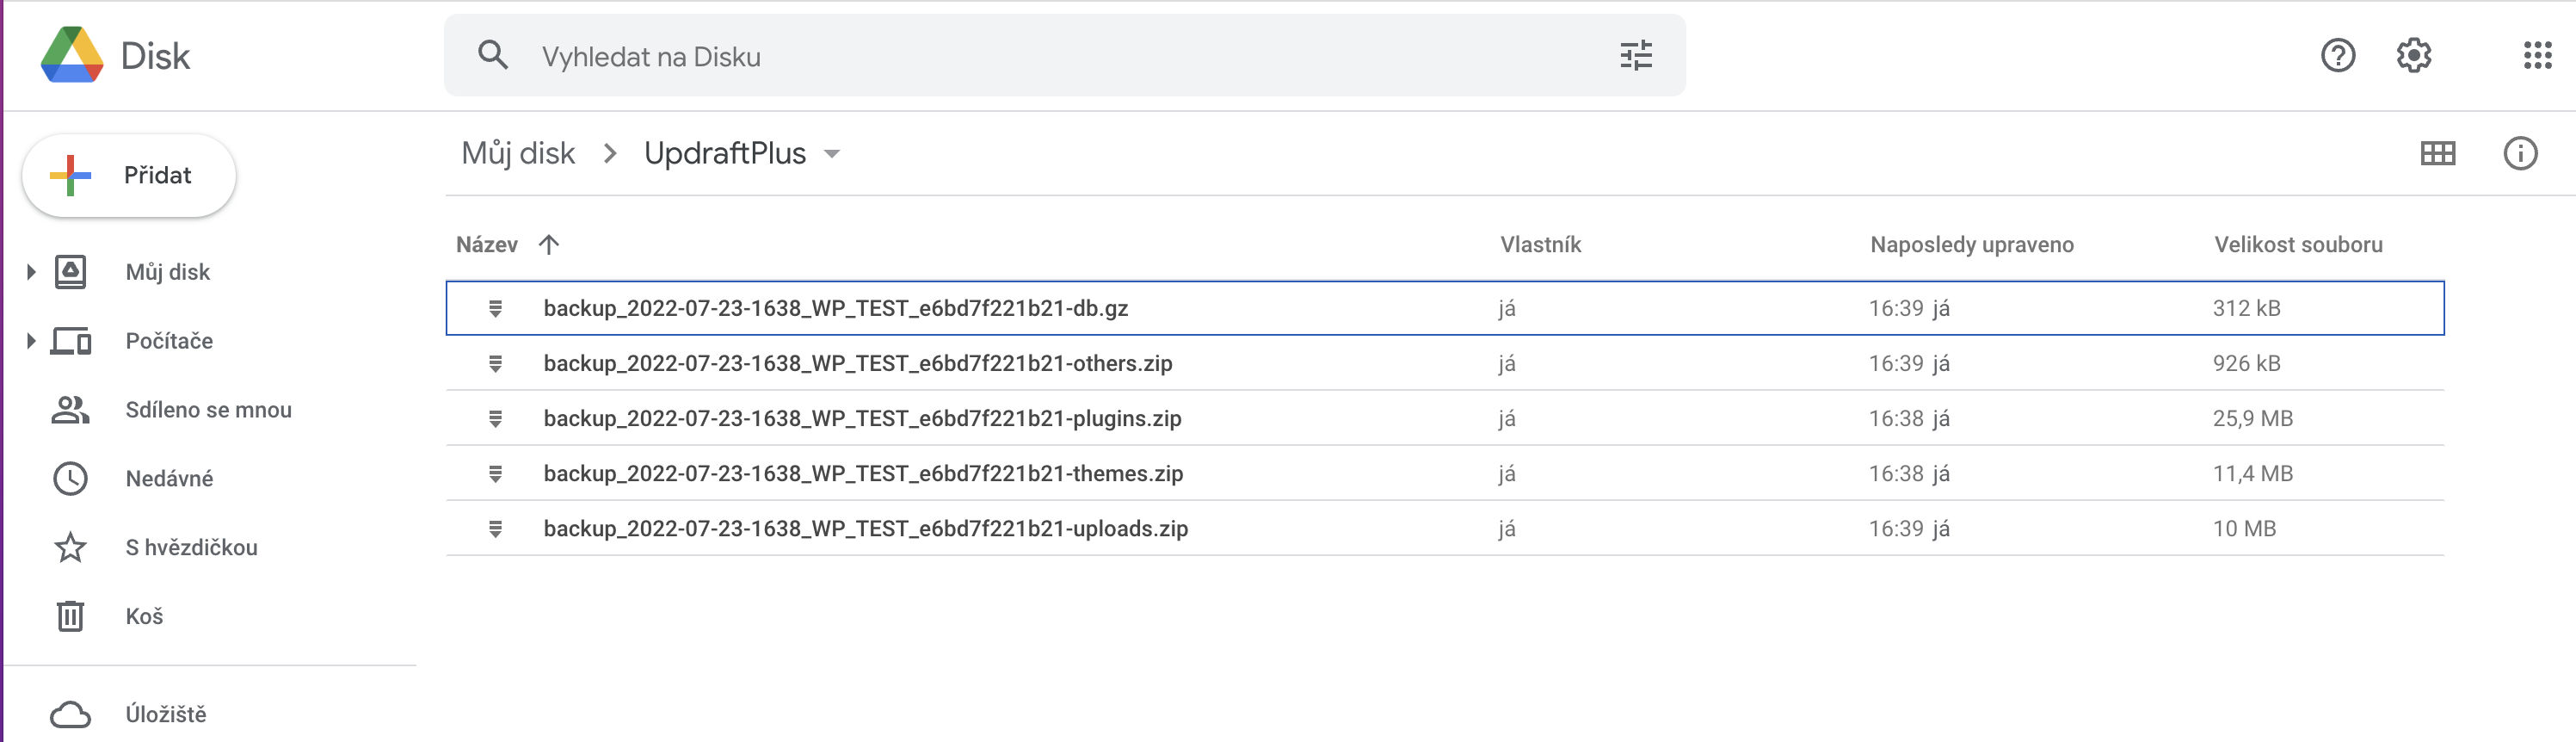Click the Úložiště cloud icon
This screenshot has height=742, width=2576.
pyautogui.click(x=70, y=714)
